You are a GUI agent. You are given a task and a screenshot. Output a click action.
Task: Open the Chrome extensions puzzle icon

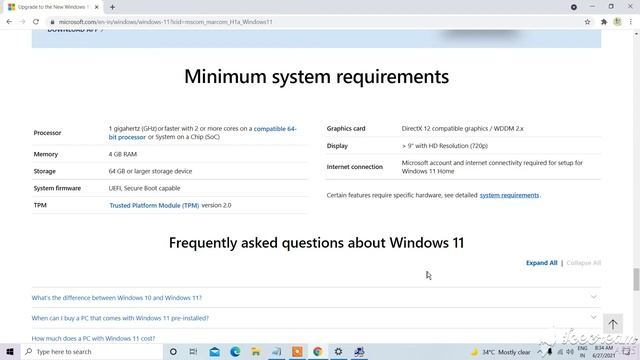coord(604,22)
